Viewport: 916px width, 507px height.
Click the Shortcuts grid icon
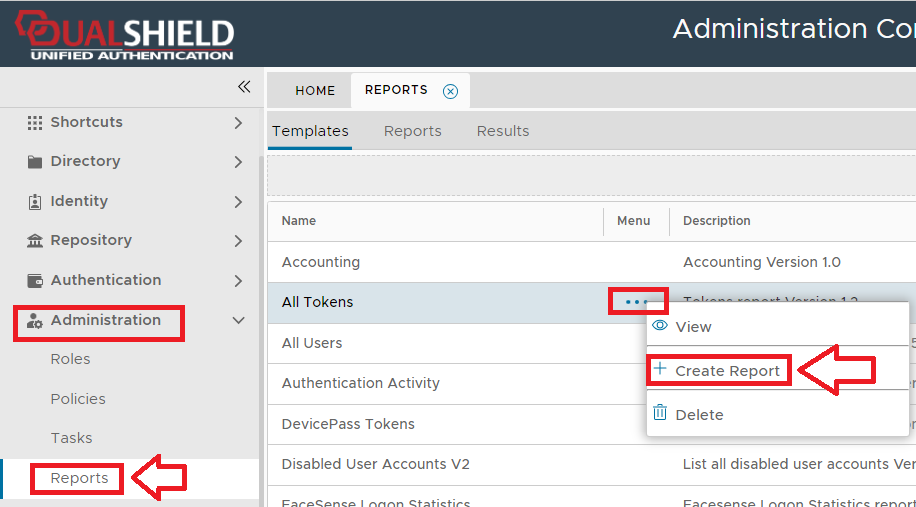pyautogui.click(x=35, y=122)
